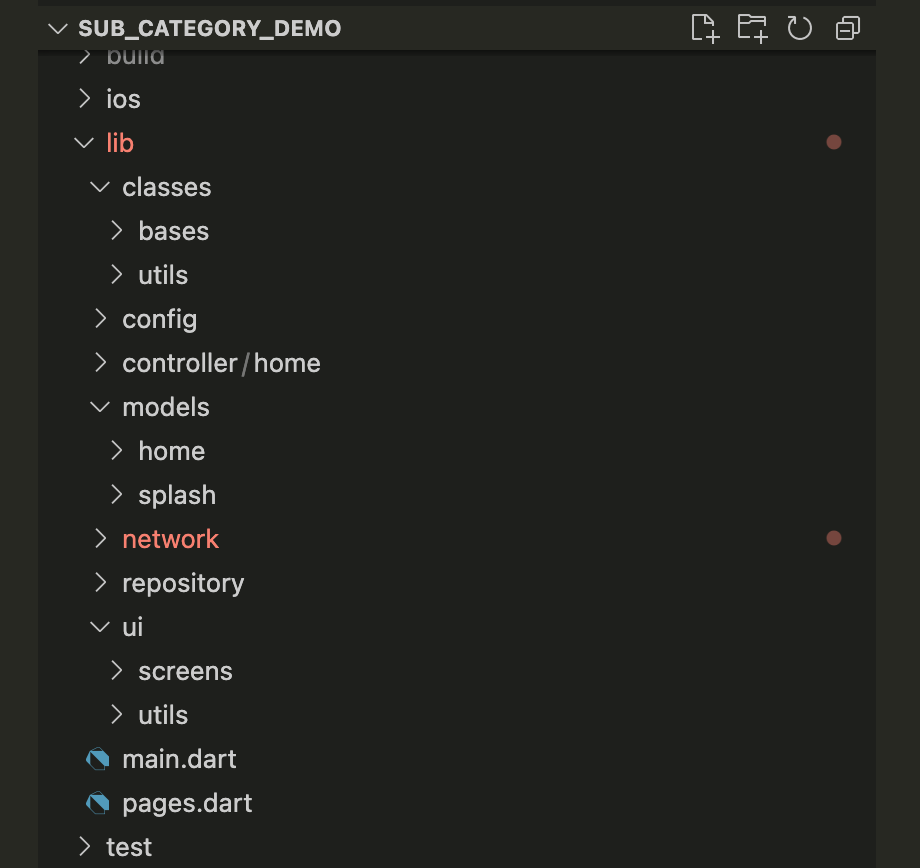Screen dimensions: 920x868
Task: Expand the test folder
Action: pos(129,847)
